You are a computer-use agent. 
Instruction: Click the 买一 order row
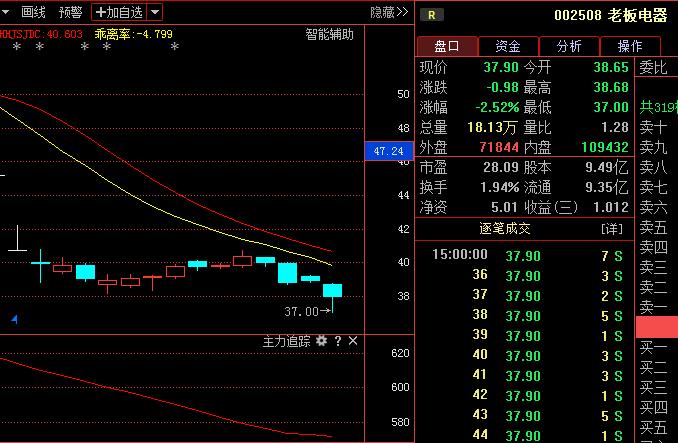point(657,347)
